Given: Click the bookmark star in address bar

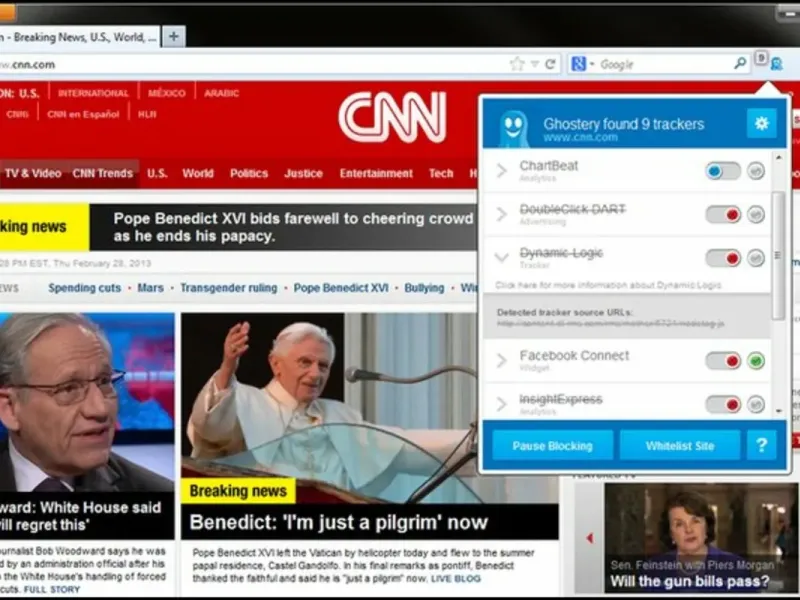Looking at the screenshot, I should pyautogui.click(x=517, y=64).
